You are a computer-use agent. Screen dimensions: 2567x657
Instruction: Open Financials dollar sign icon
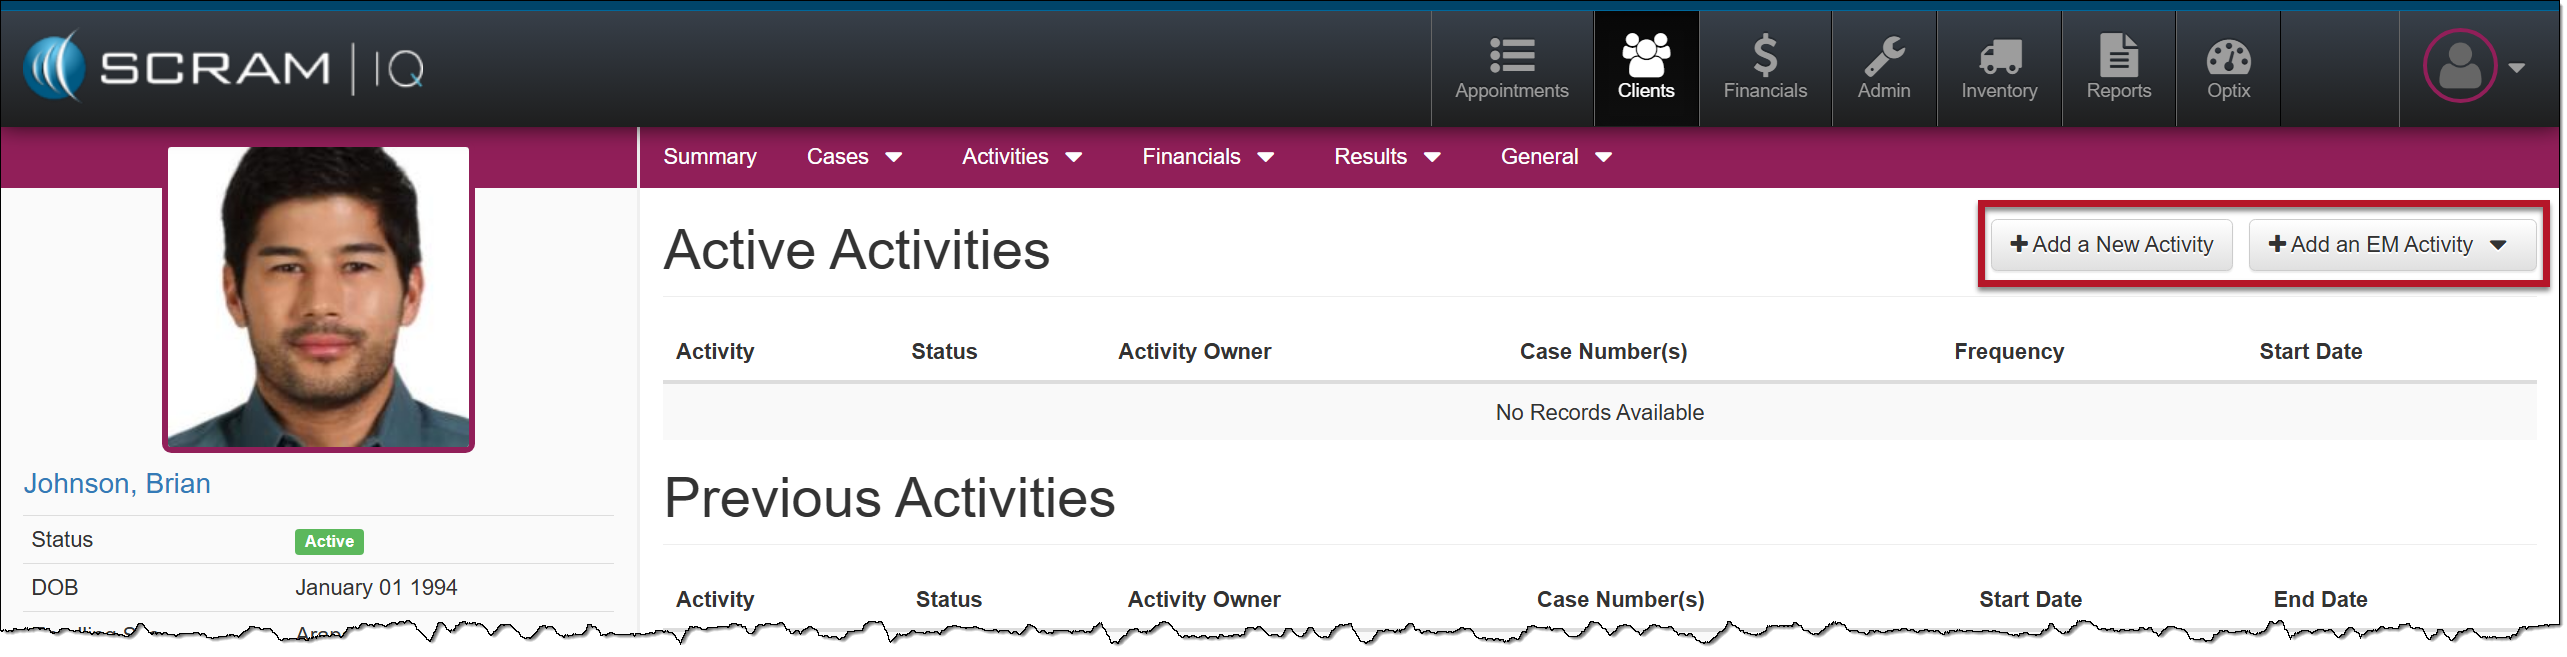(x=1765, y=56)
